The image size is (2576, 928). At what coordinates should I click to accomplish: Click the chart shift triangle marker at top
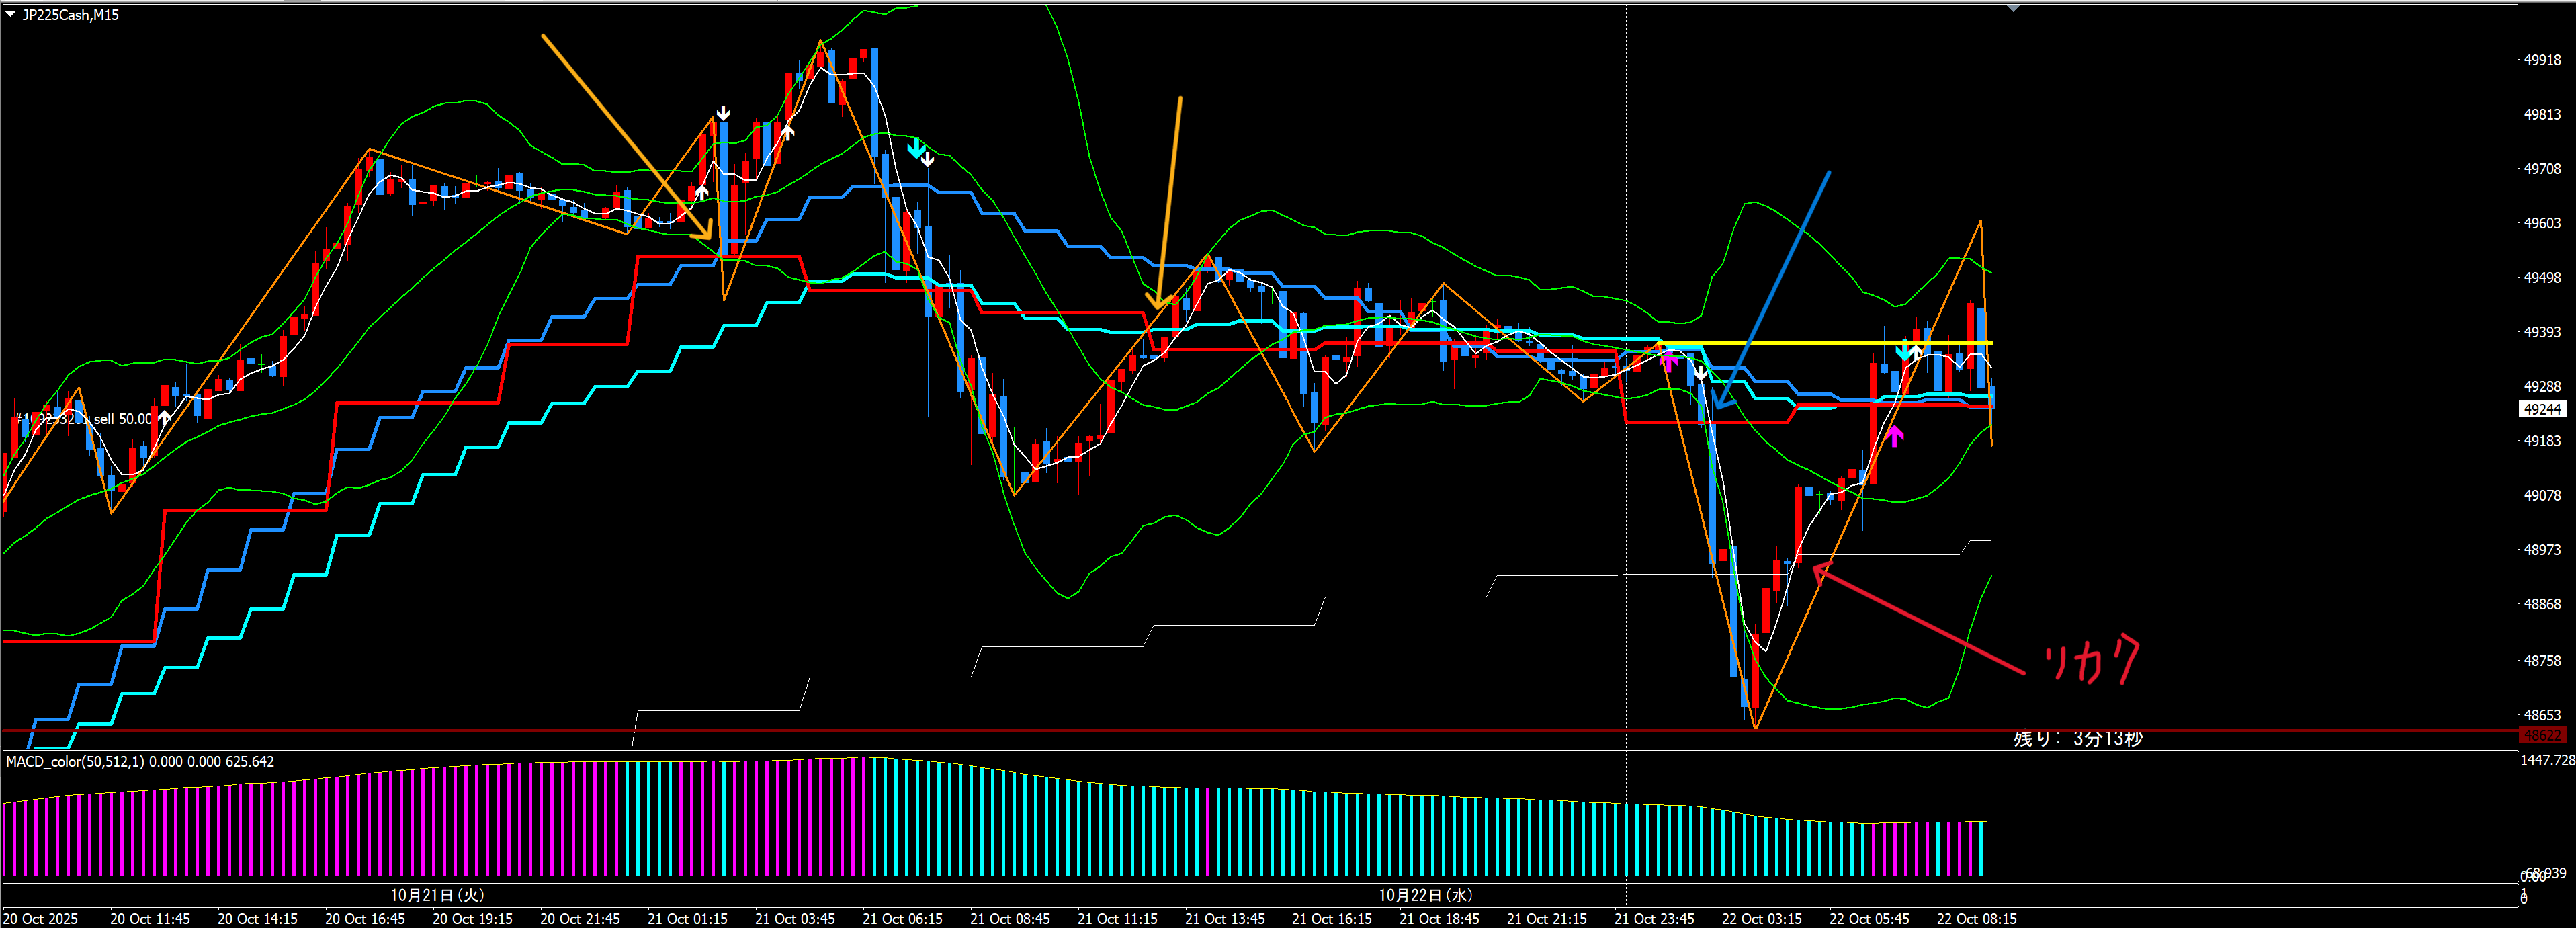coord(2012,8)
